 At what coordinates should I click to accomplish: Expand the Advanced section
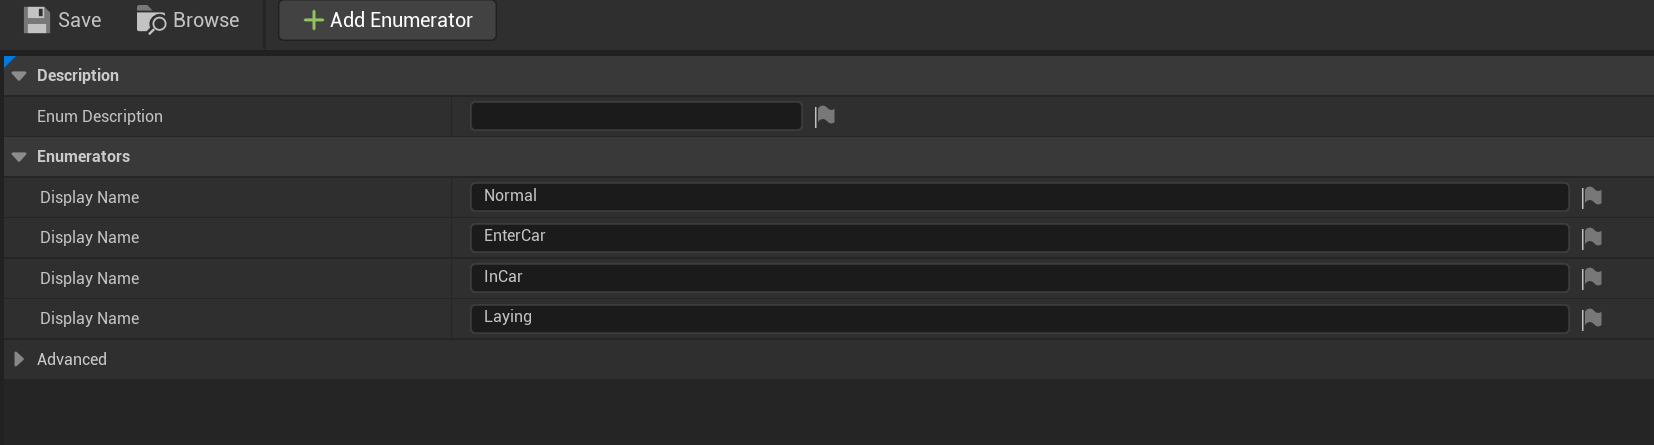19,359
